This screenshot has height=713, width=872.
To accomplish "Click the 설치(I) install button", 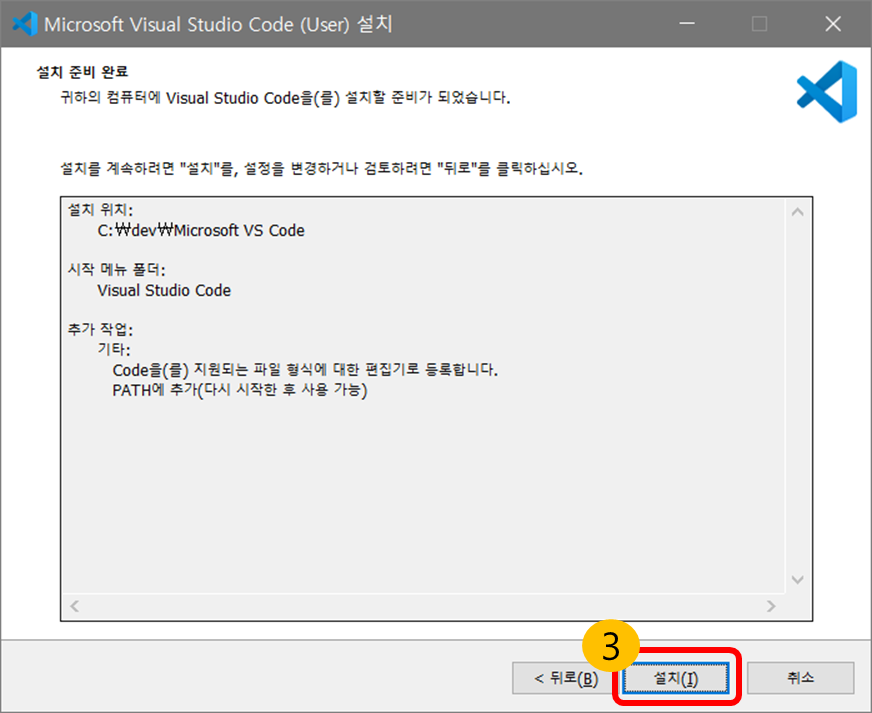I will click(675, 678).
